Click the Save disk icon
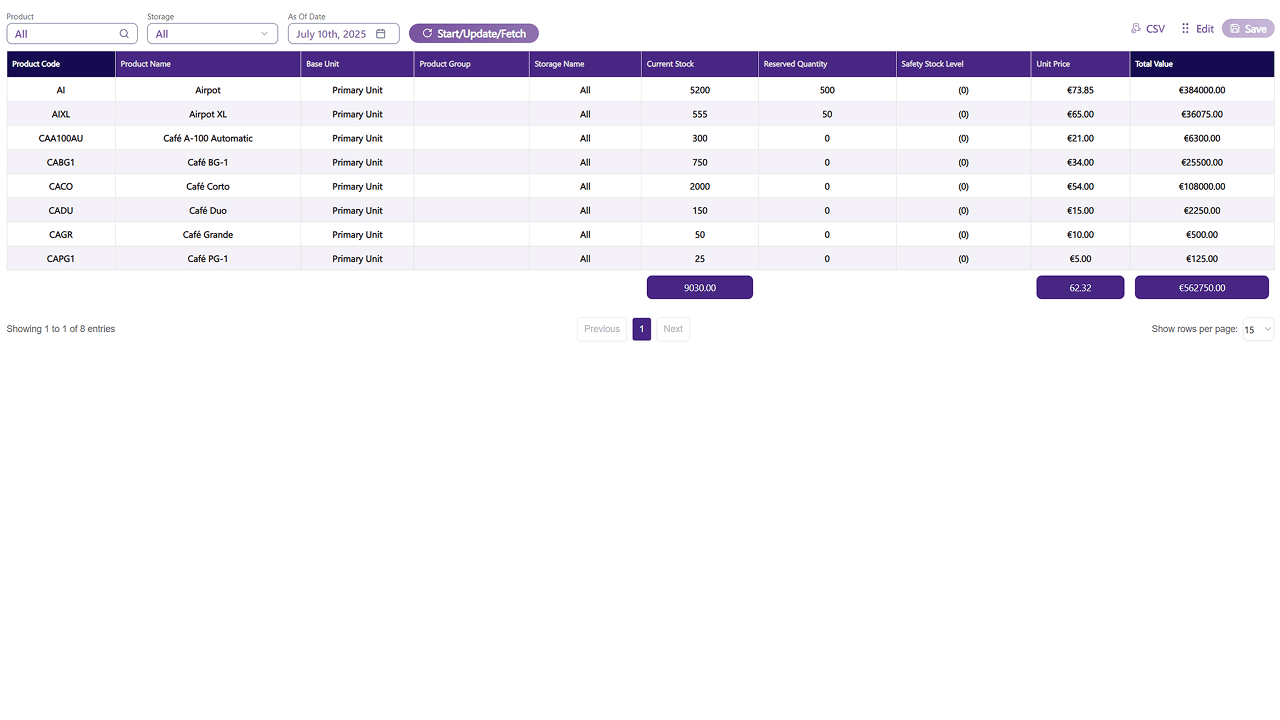The height and width of the screenshot is (720, 1280). coord(1233,28)
